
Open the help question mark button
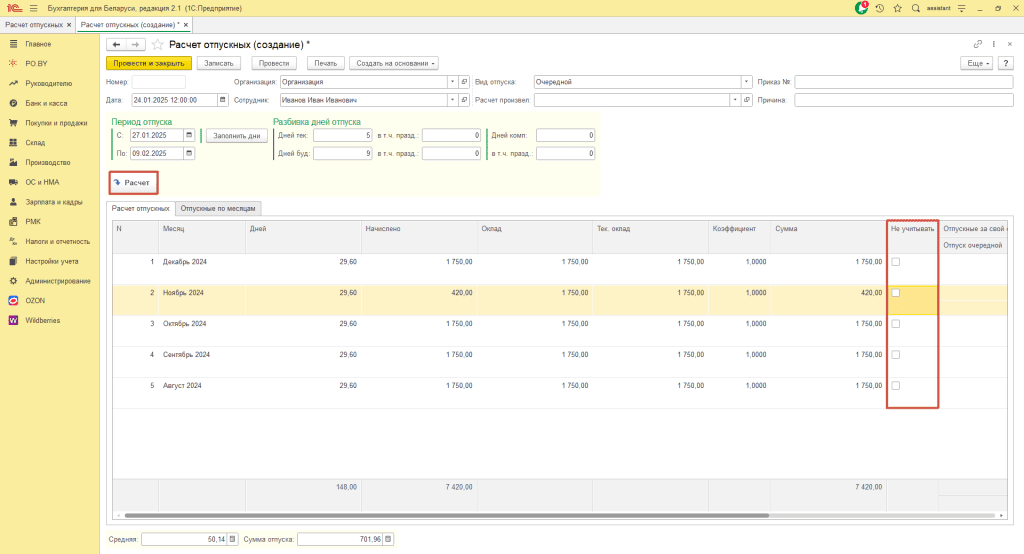pos(1007,63)
